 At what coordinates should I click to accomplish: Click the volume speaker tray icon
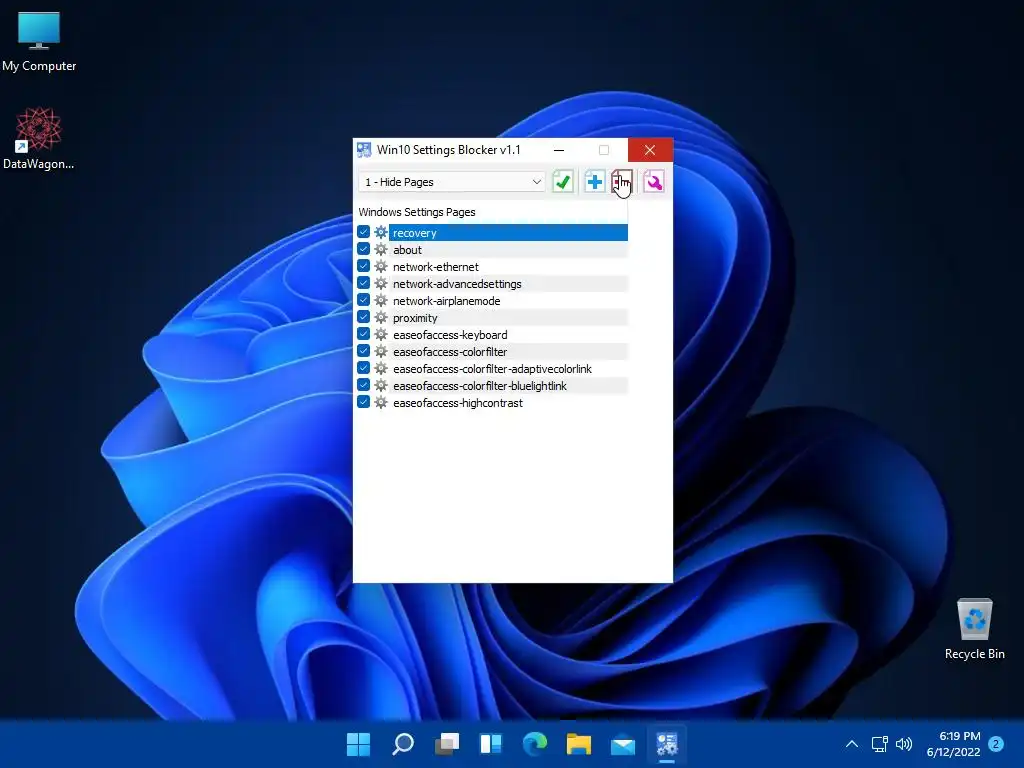click(x=904, y=744)
